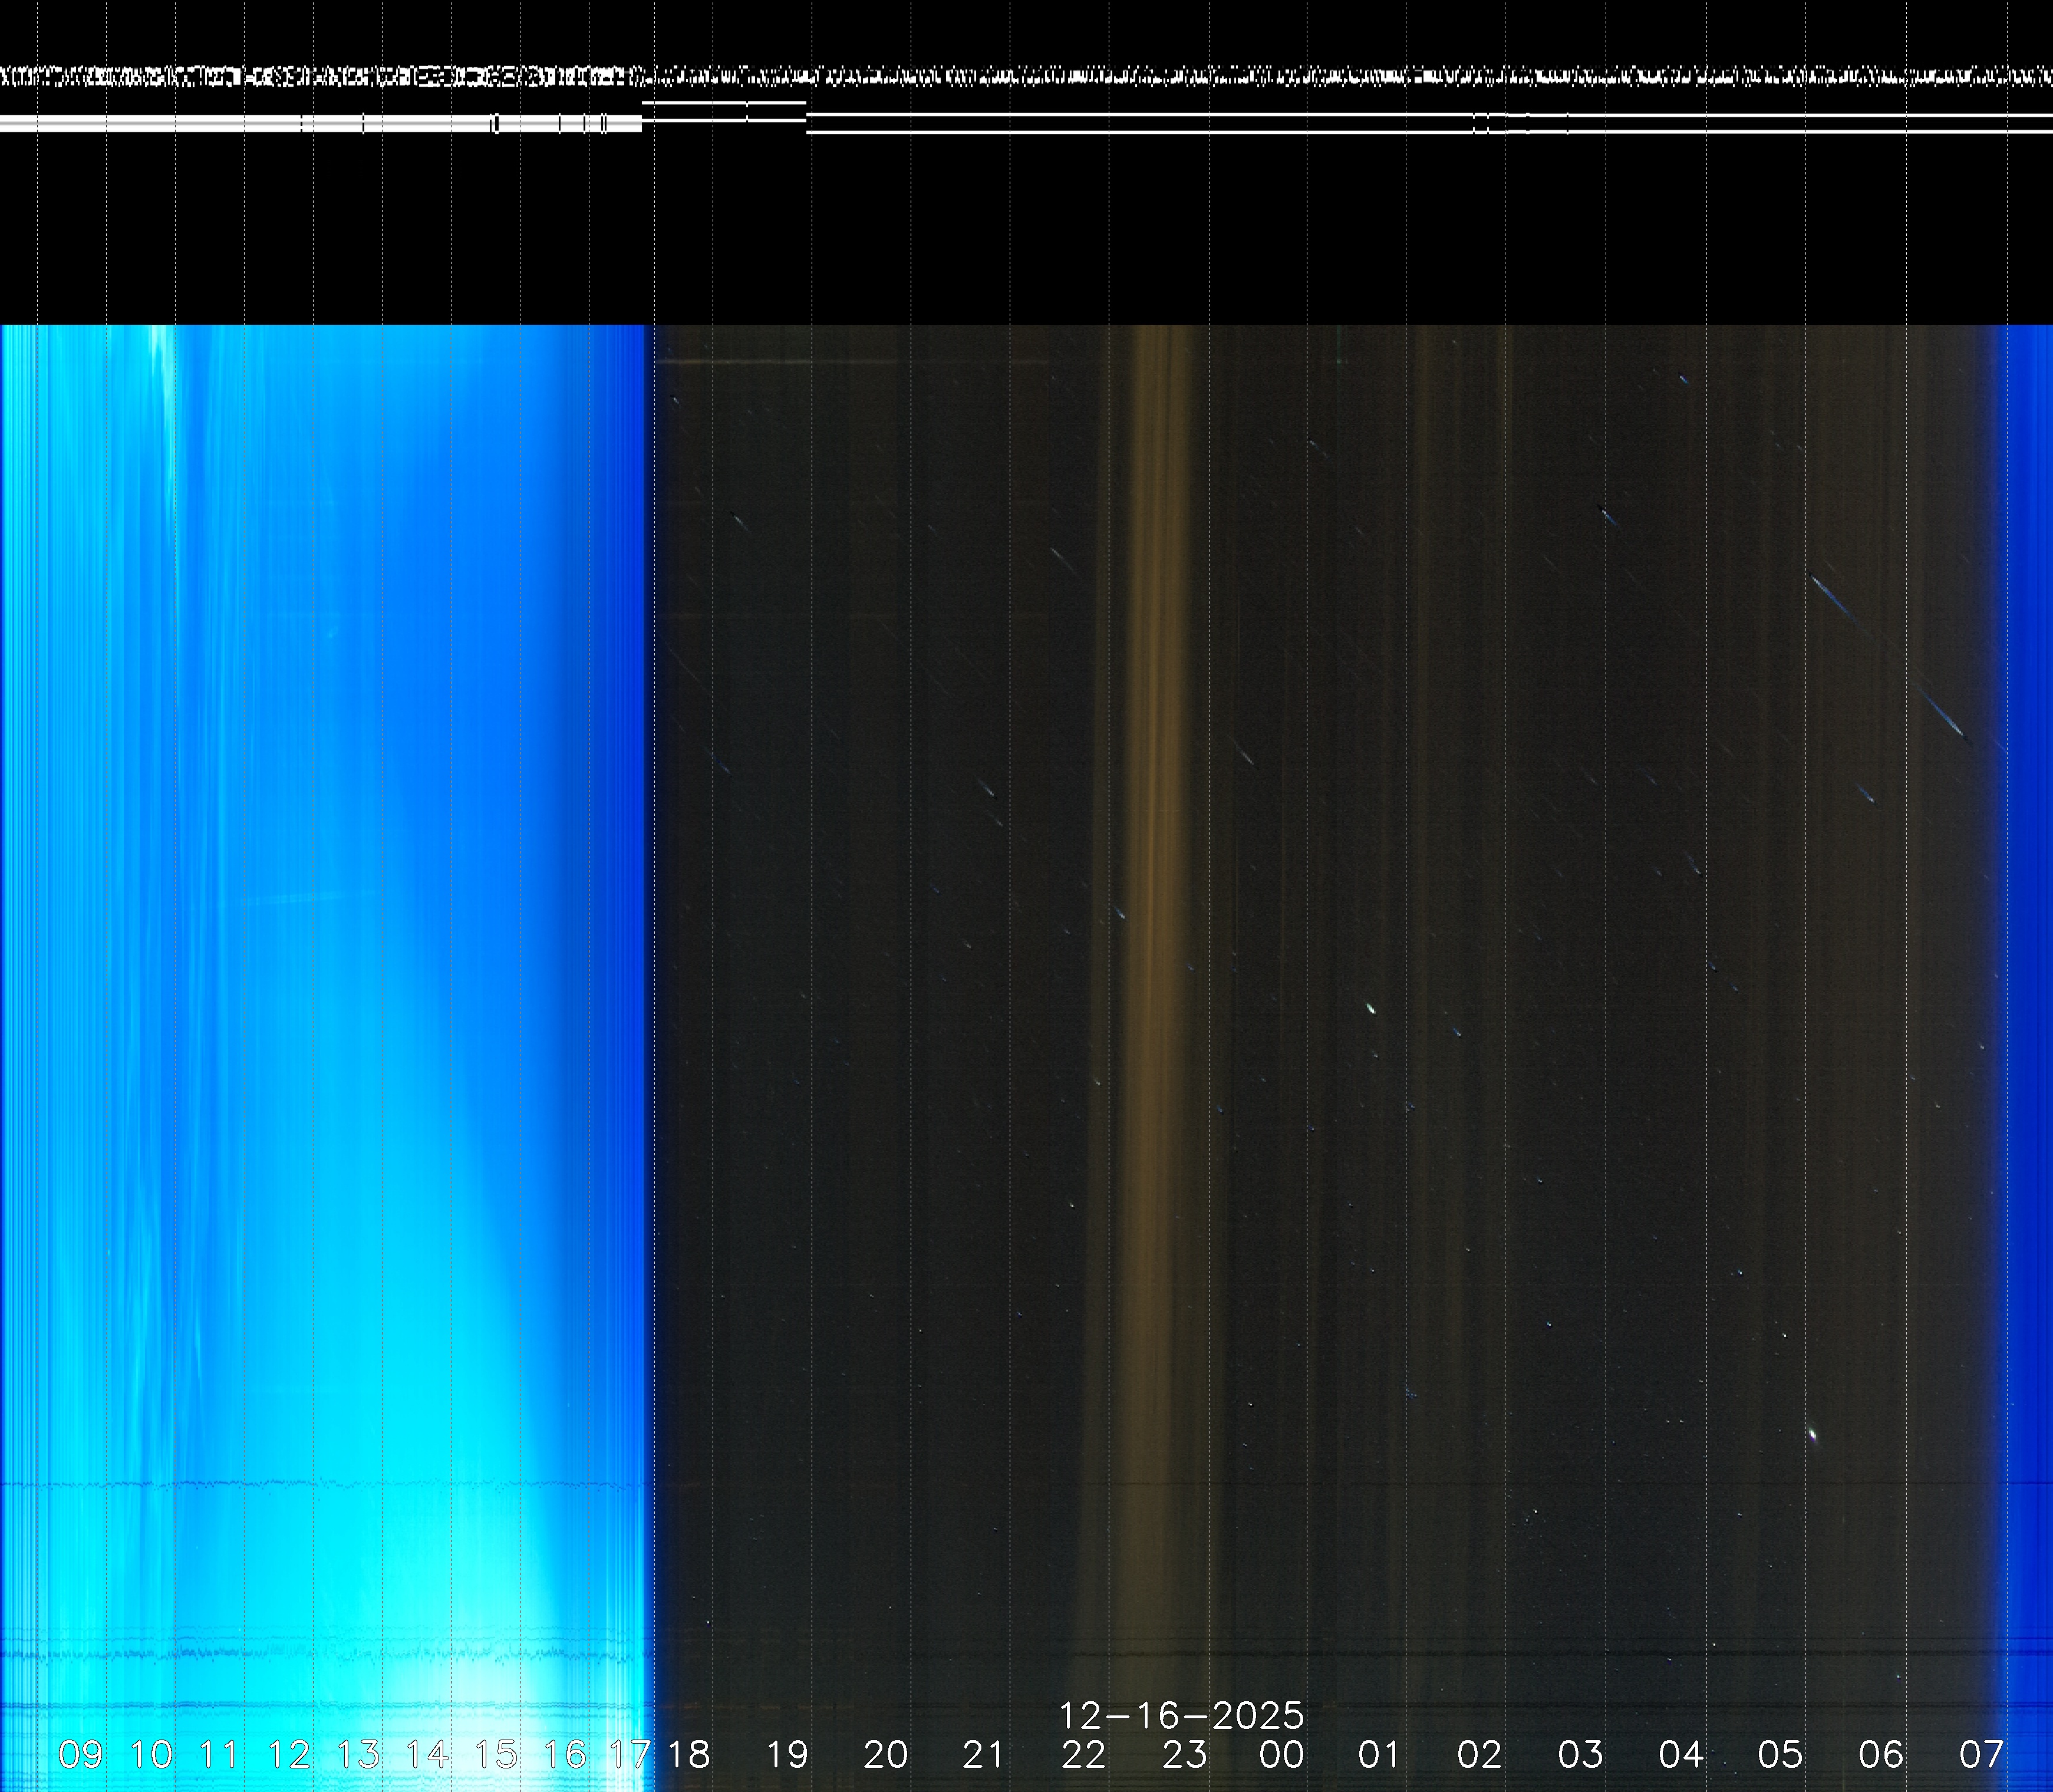The height and width of the screenshot is (1792, 2053).
Task: Click the 12 hour label
Action: (289, 1753)
